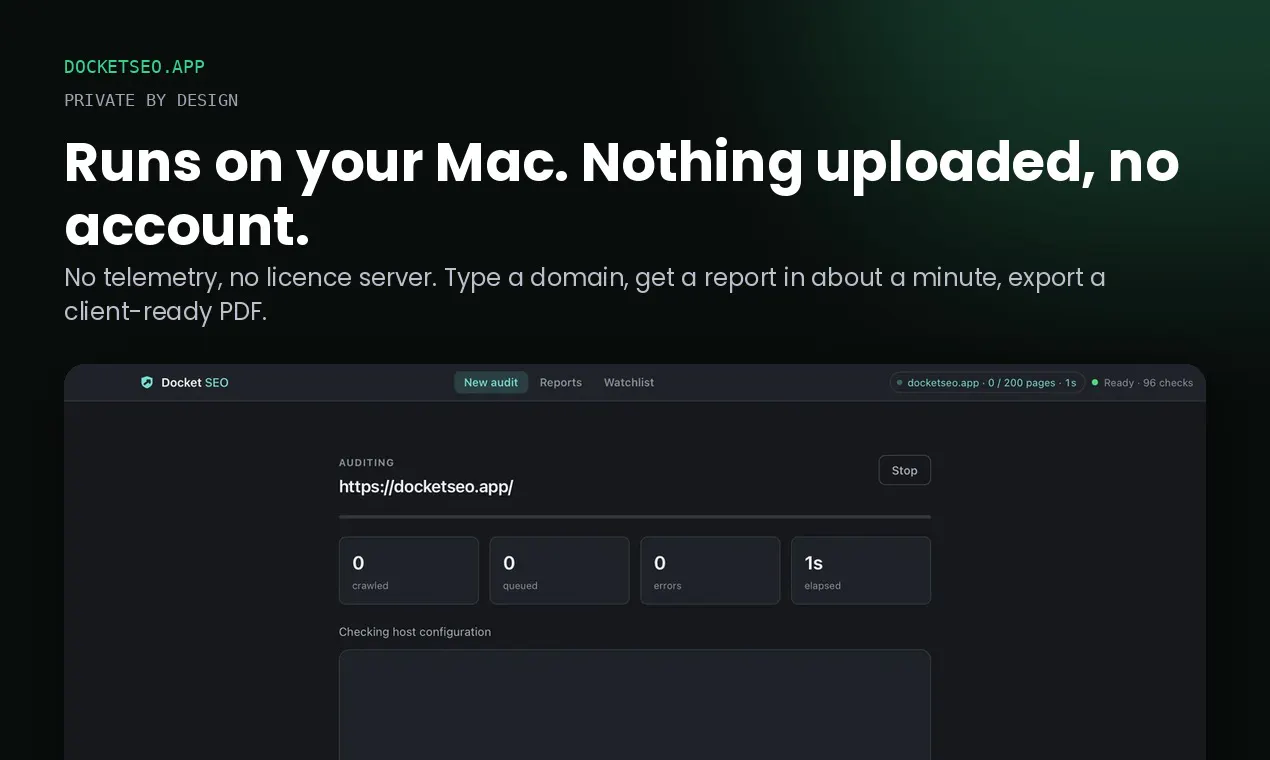Click the Runs on your Mac headline
The width and height of the screenshot is (1270, 760).
tap(622, 194)
